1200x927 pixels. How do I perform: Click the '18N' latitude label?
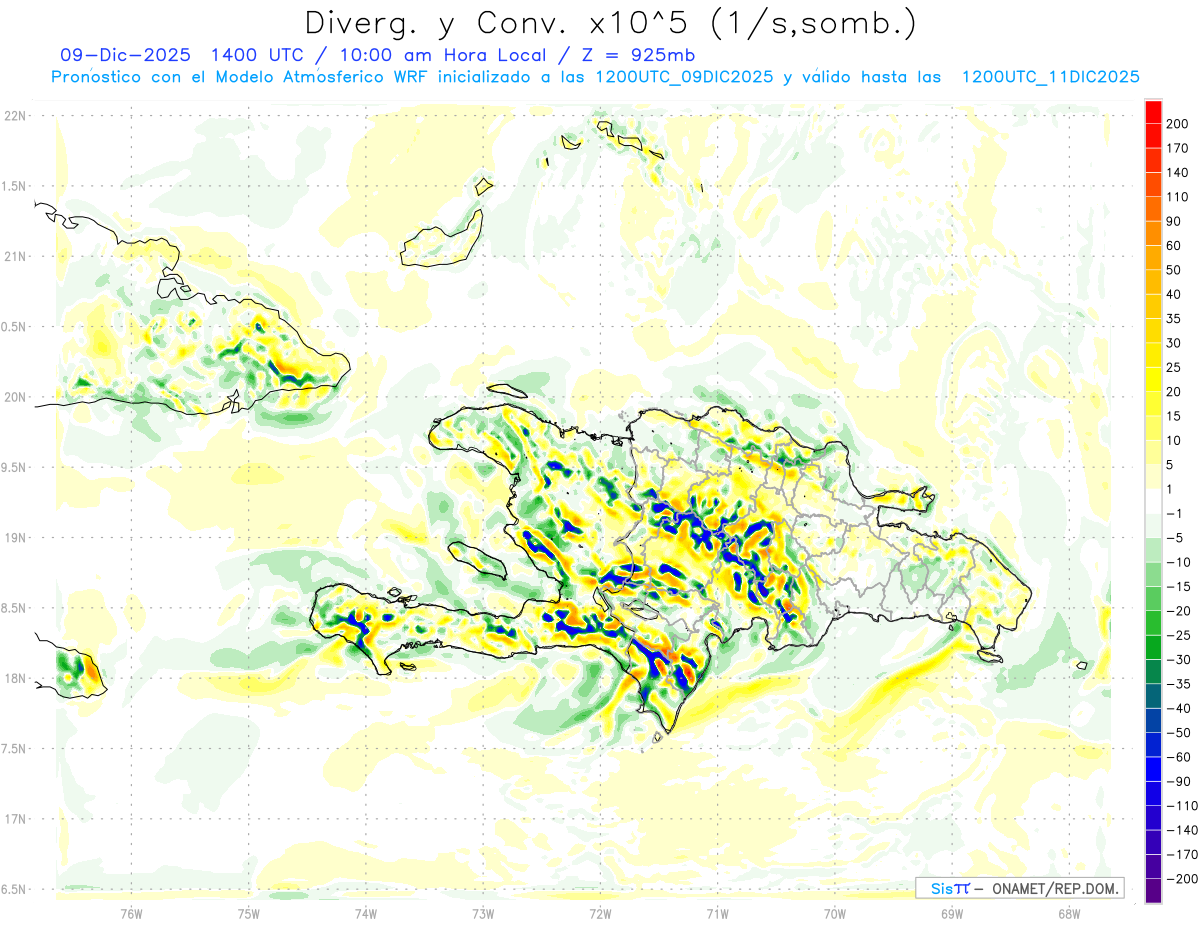click(x=15, y=678)
